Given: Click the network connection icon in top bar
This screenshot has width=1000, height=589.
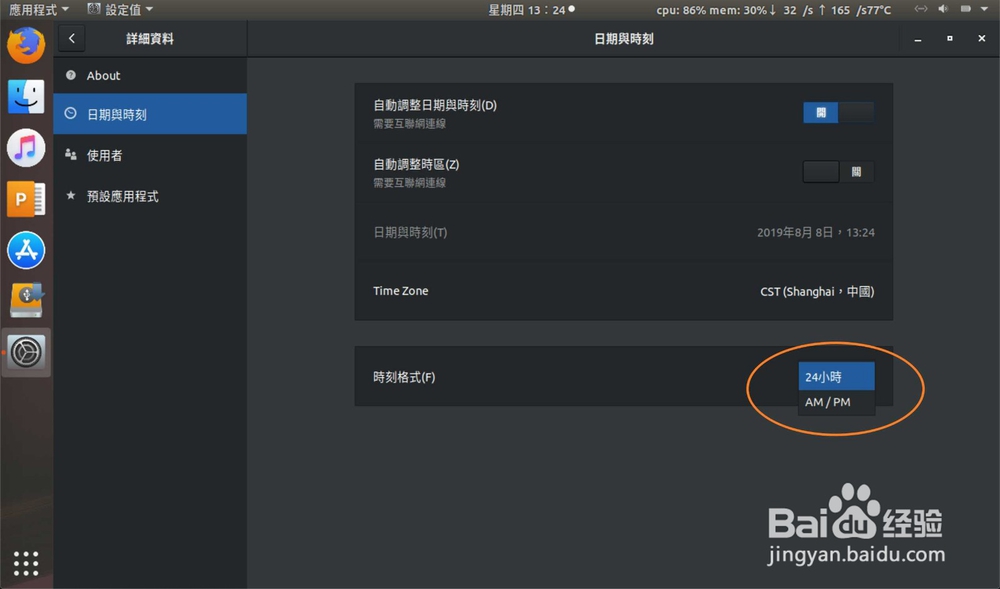Looking at the screenshot, I should point(920,9).
